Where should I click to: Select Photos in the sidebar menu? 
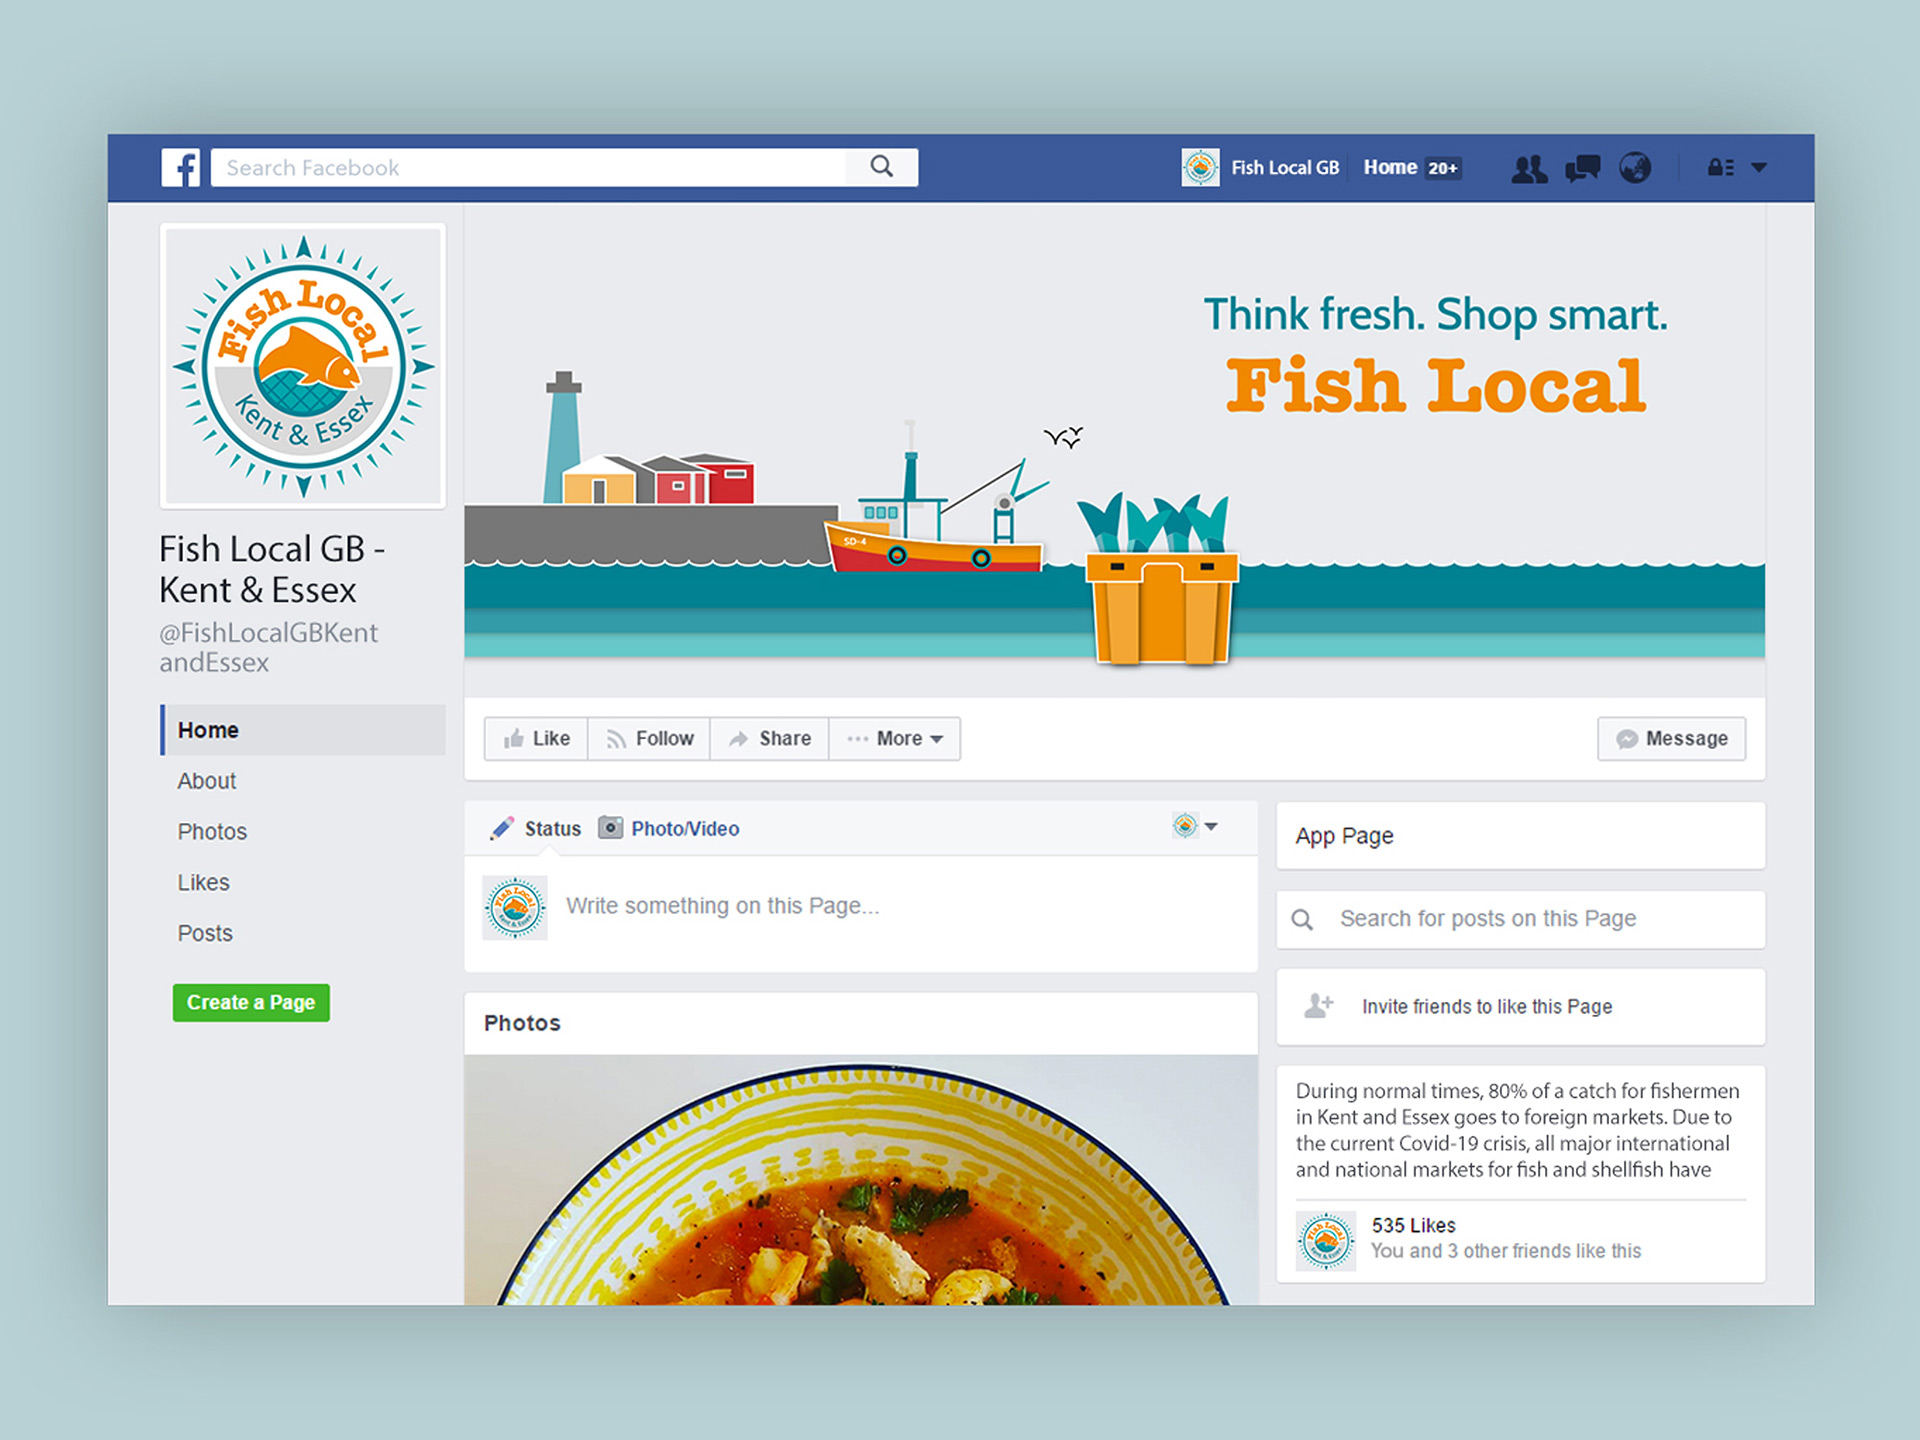(x=212, y=832)
